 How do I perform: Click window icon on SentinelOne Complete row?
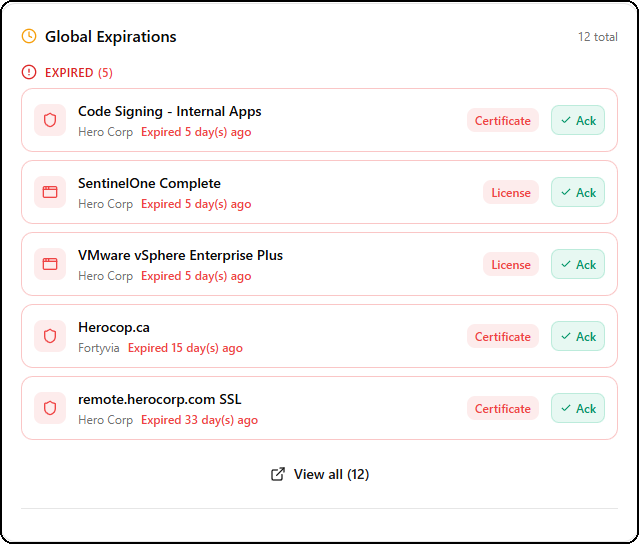pyautogui.click(x=50, y=192)
